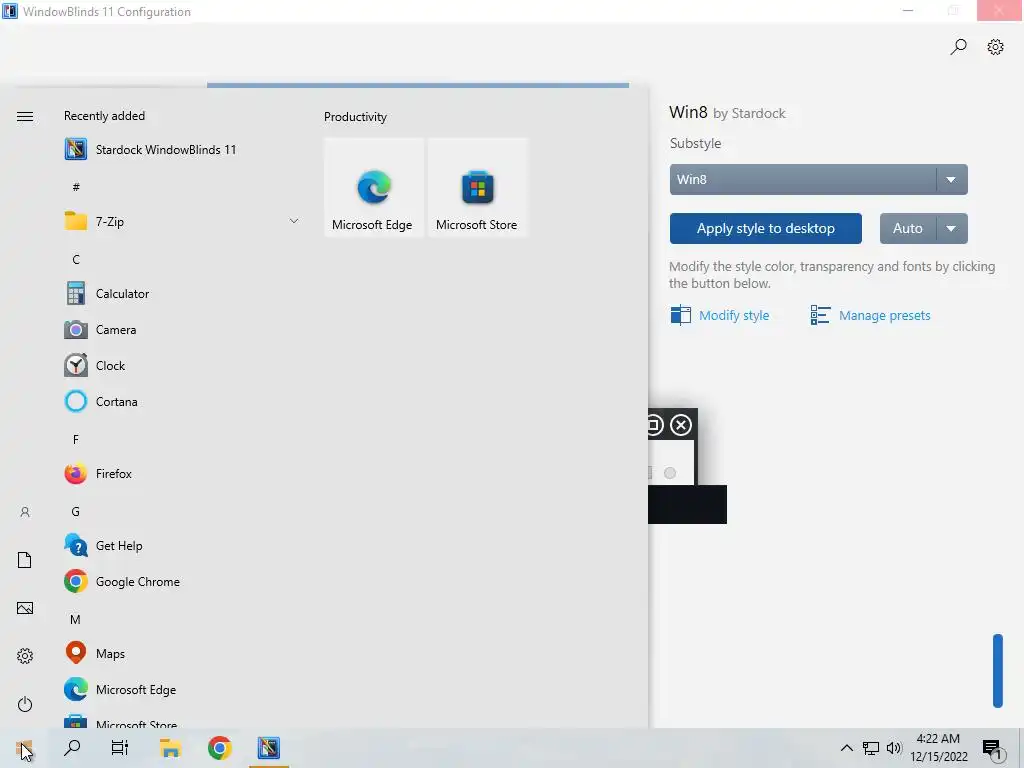The height and width of the screenshot is (768, 1024).
Task: Open the network icon in system tray
Action: pyautogui.click(x=871, y=748)
